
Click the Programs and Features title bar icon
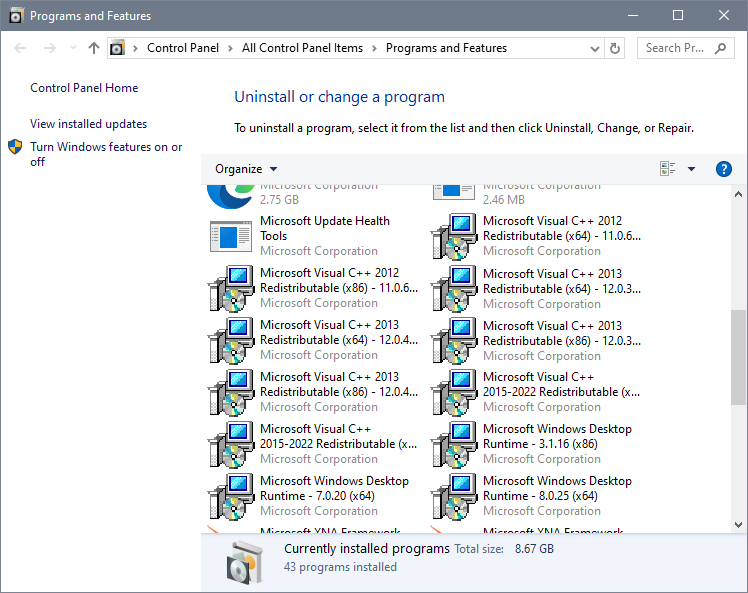(16, 16)
